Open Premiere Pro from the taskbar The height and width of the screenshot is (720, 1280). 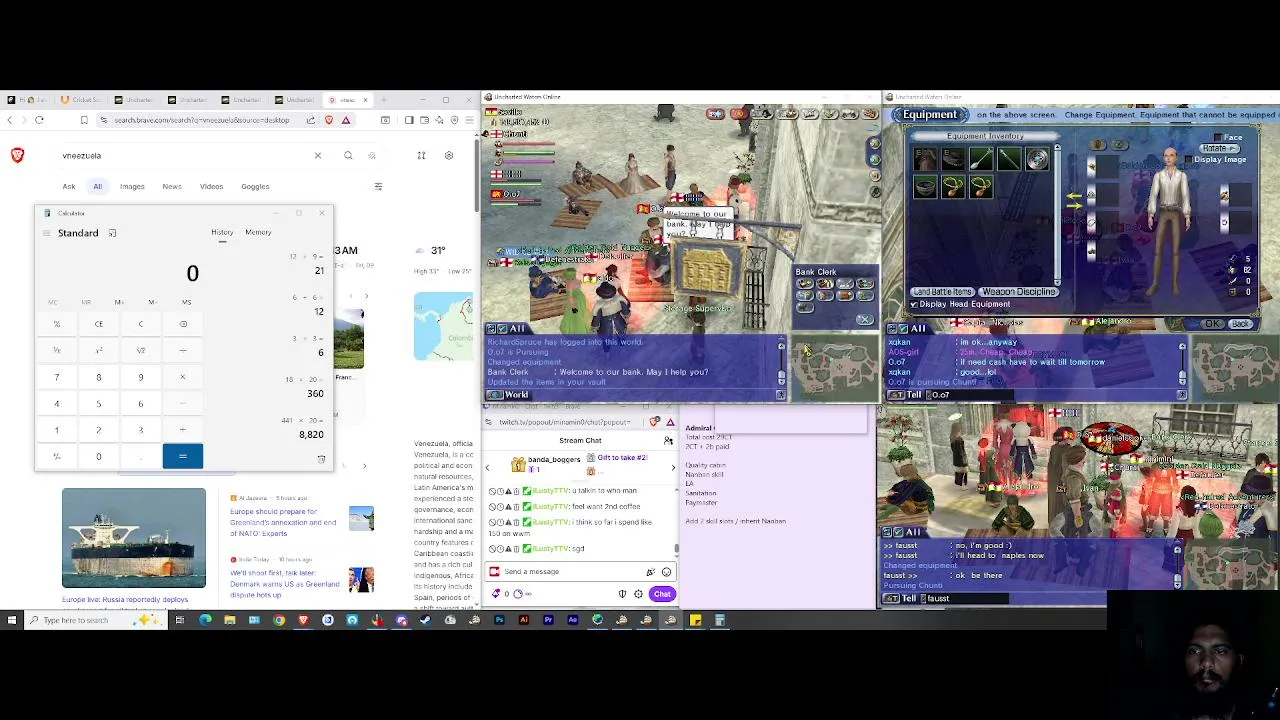coord(548,620)
